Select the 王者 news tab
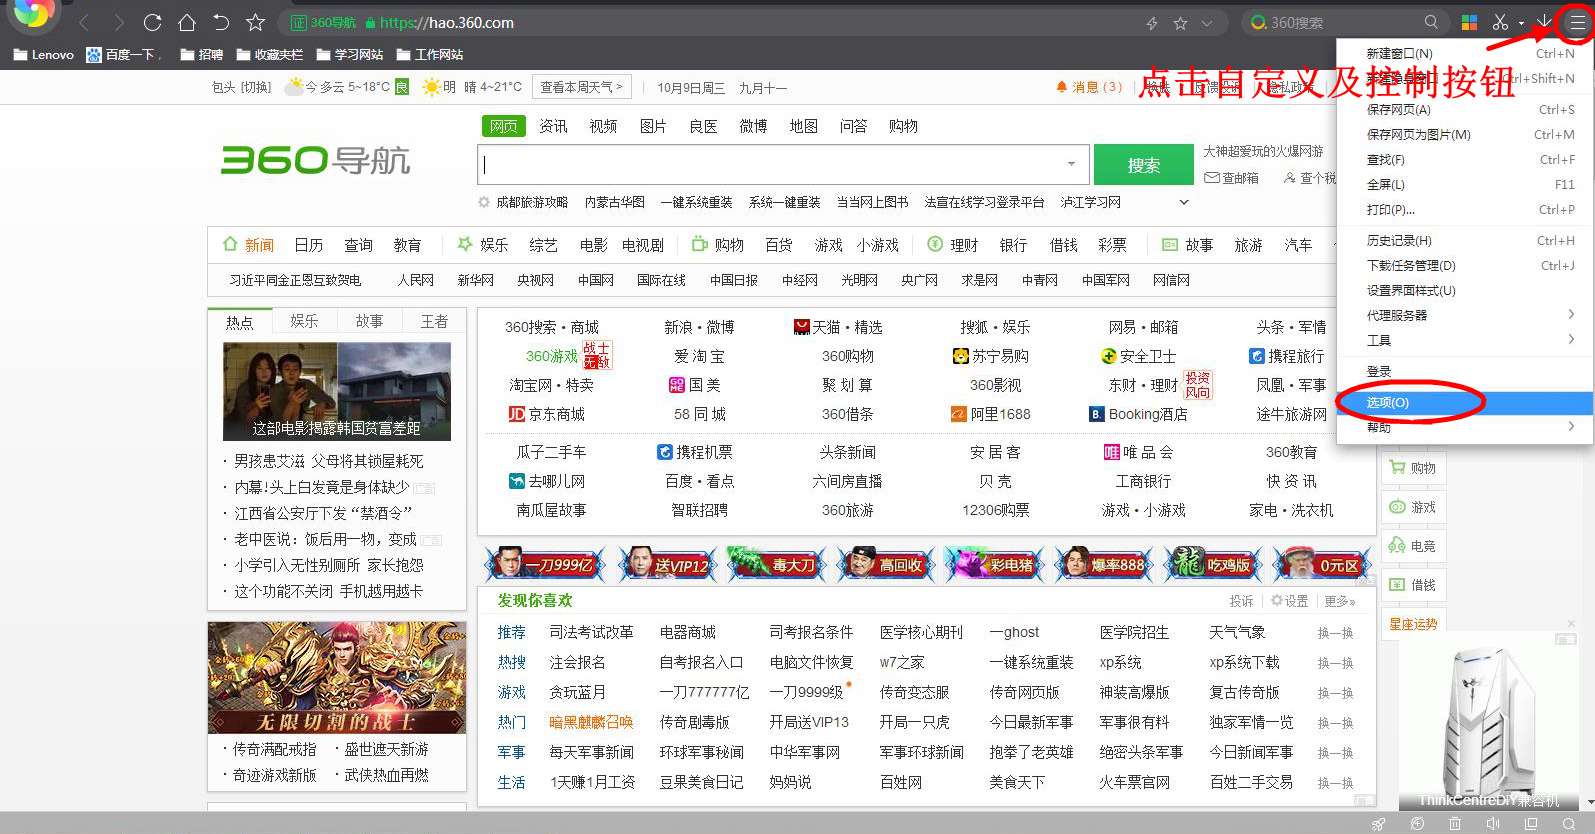The width and height of the screenshot is (1595, 834). [x=434, y=321]
